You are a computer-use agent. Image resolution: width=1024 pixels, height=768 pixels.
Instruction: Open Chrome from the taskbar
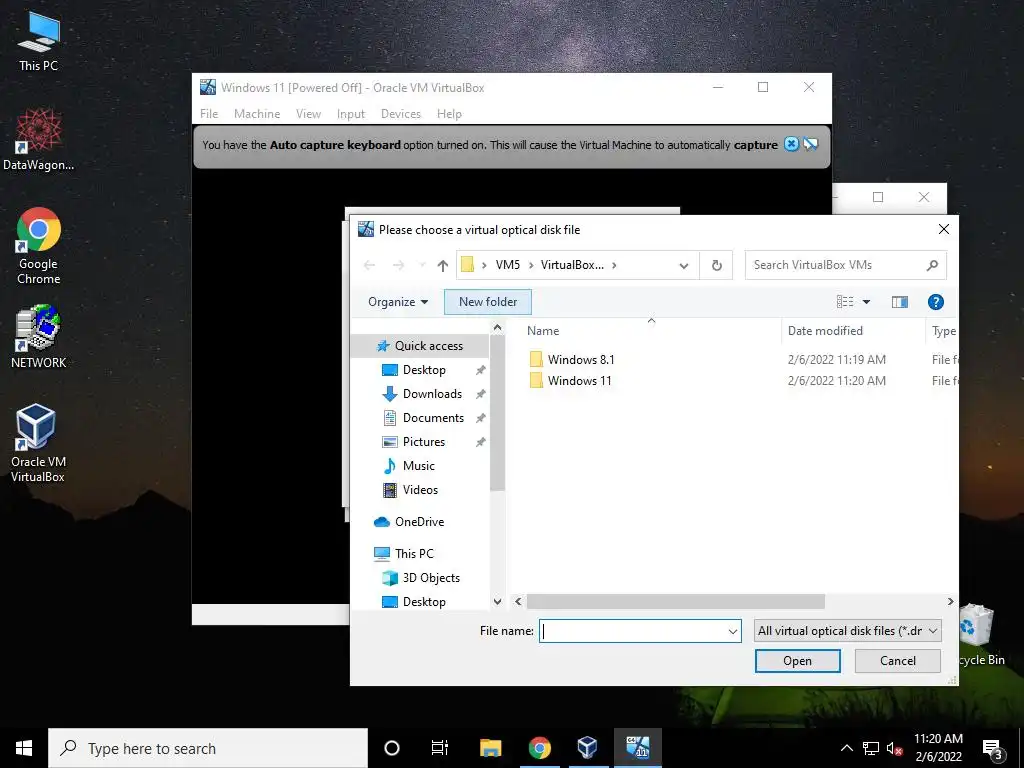[x=539, y=748]
